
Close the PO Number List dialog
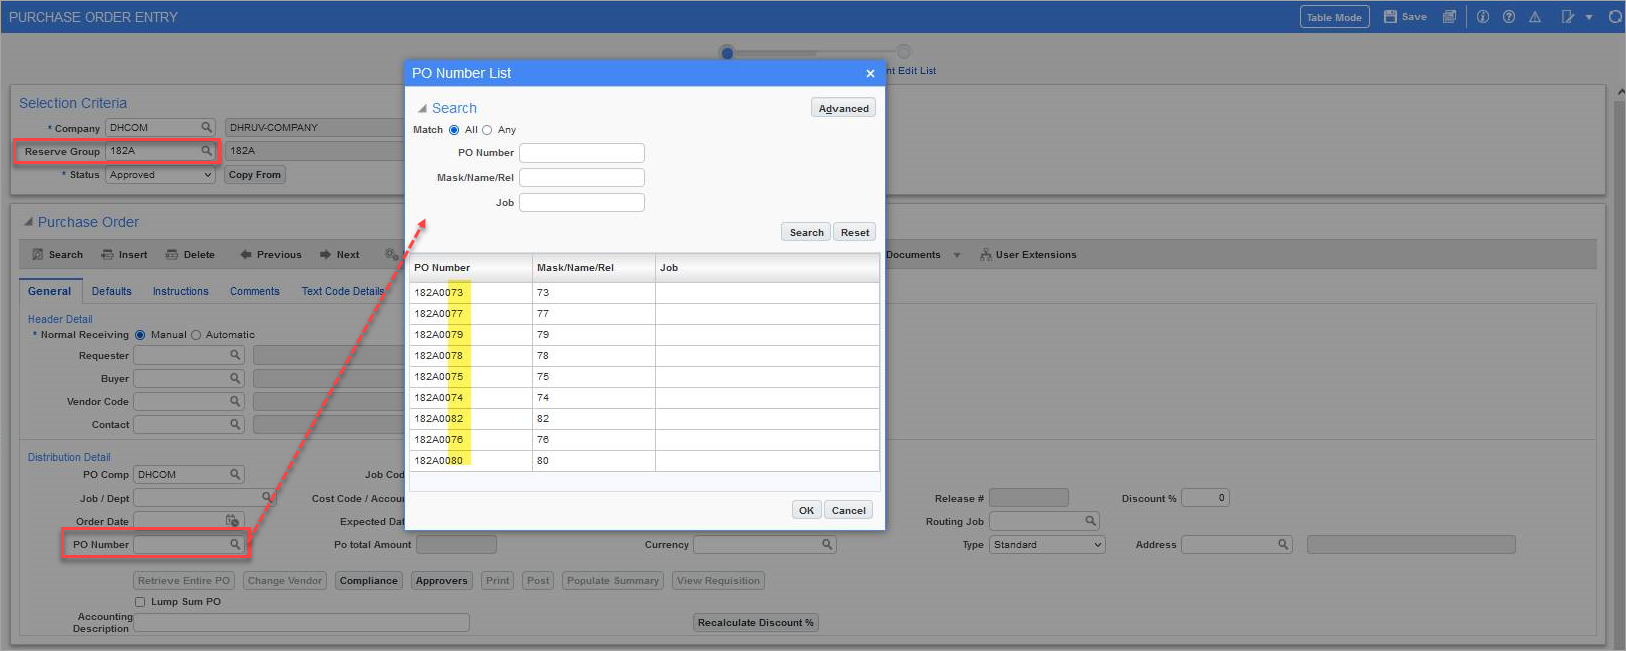870,73
